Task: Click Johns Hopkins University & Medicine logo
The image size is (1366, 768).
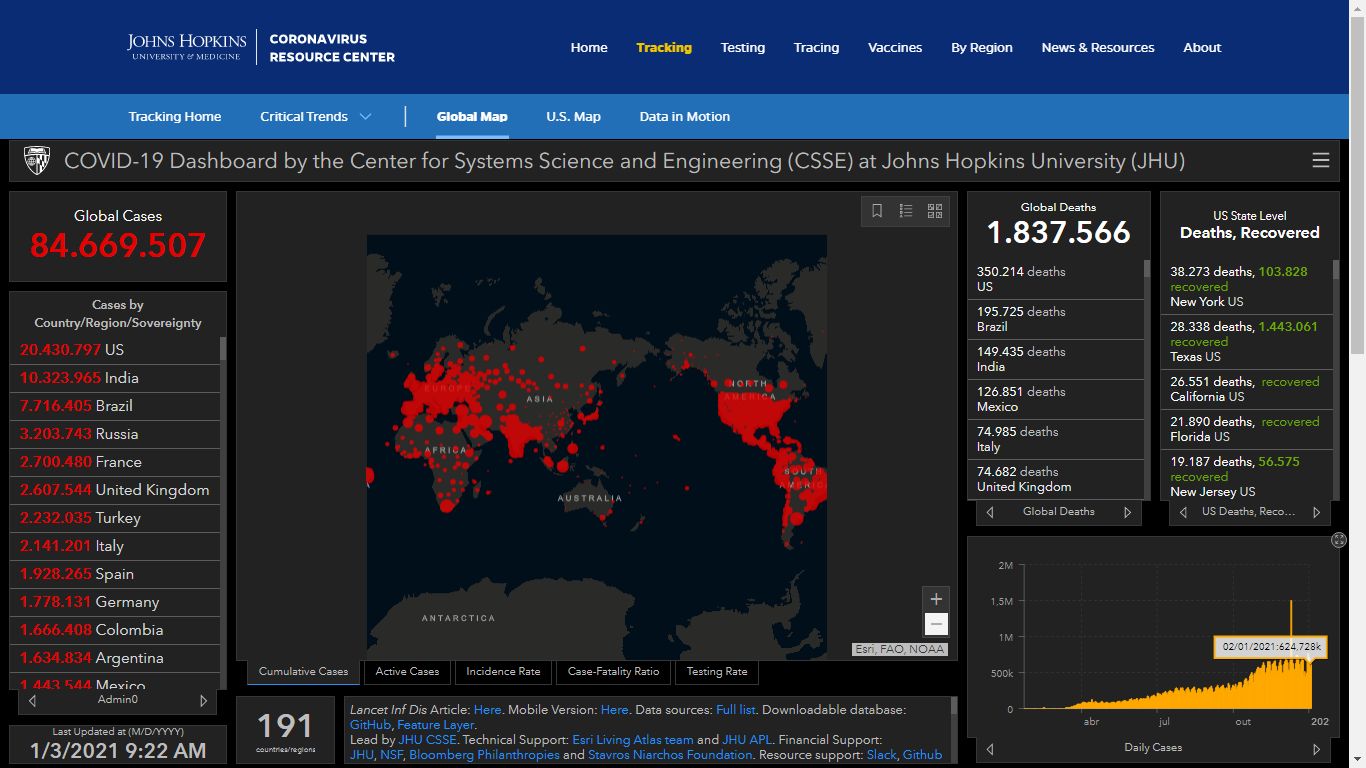Action: [x=186, y=47]
